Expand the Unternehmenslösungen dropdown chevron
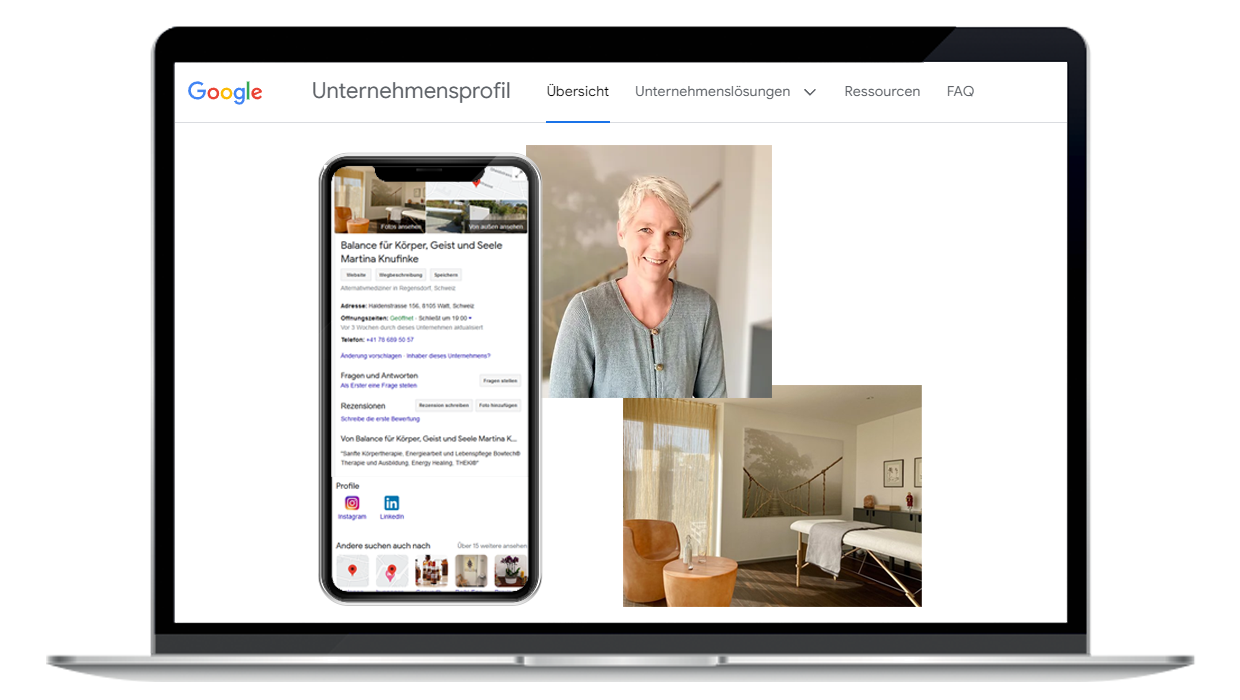Image resolution: width=1240 pixels, height=700 pixels. pyautogui.click(x=810, y=92)
